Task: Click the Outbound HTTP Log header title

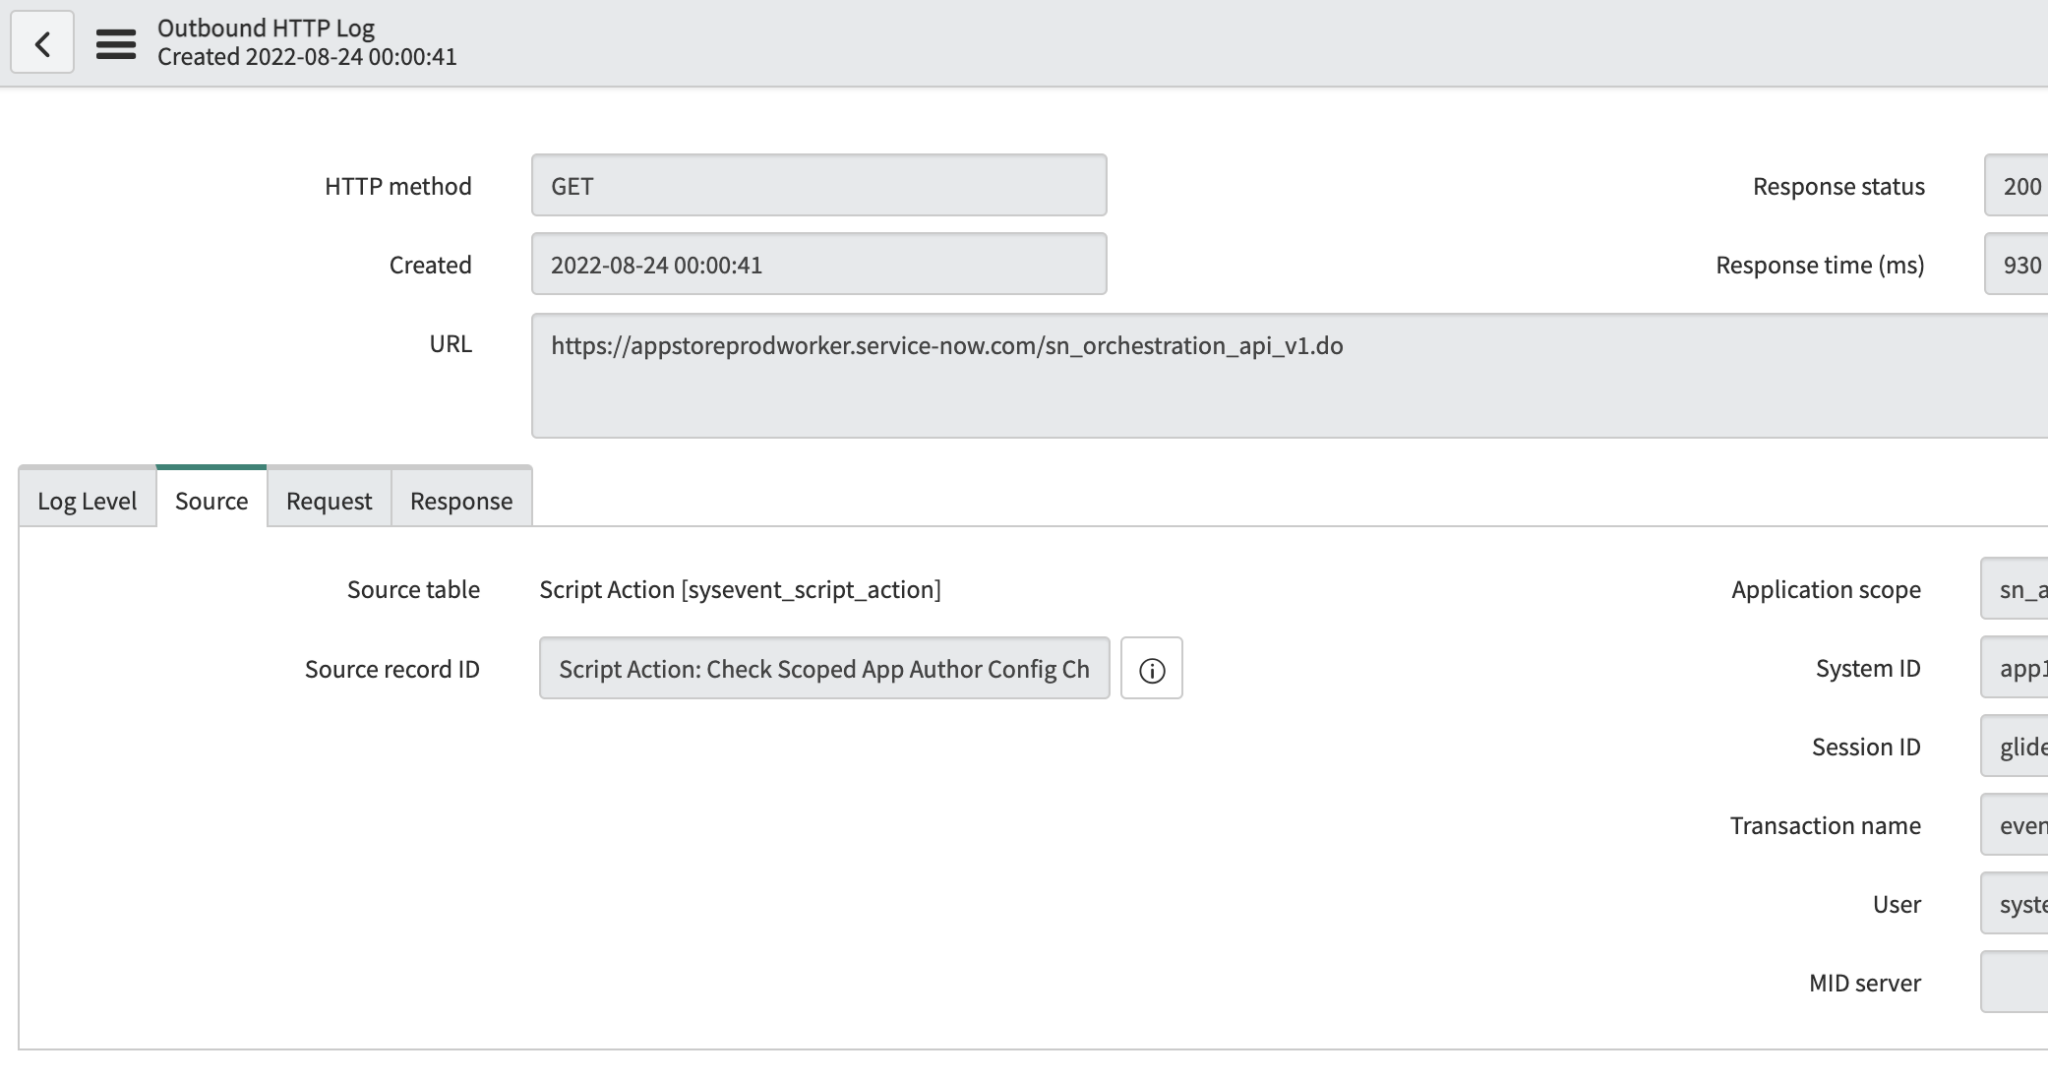Action: point(266,28)
